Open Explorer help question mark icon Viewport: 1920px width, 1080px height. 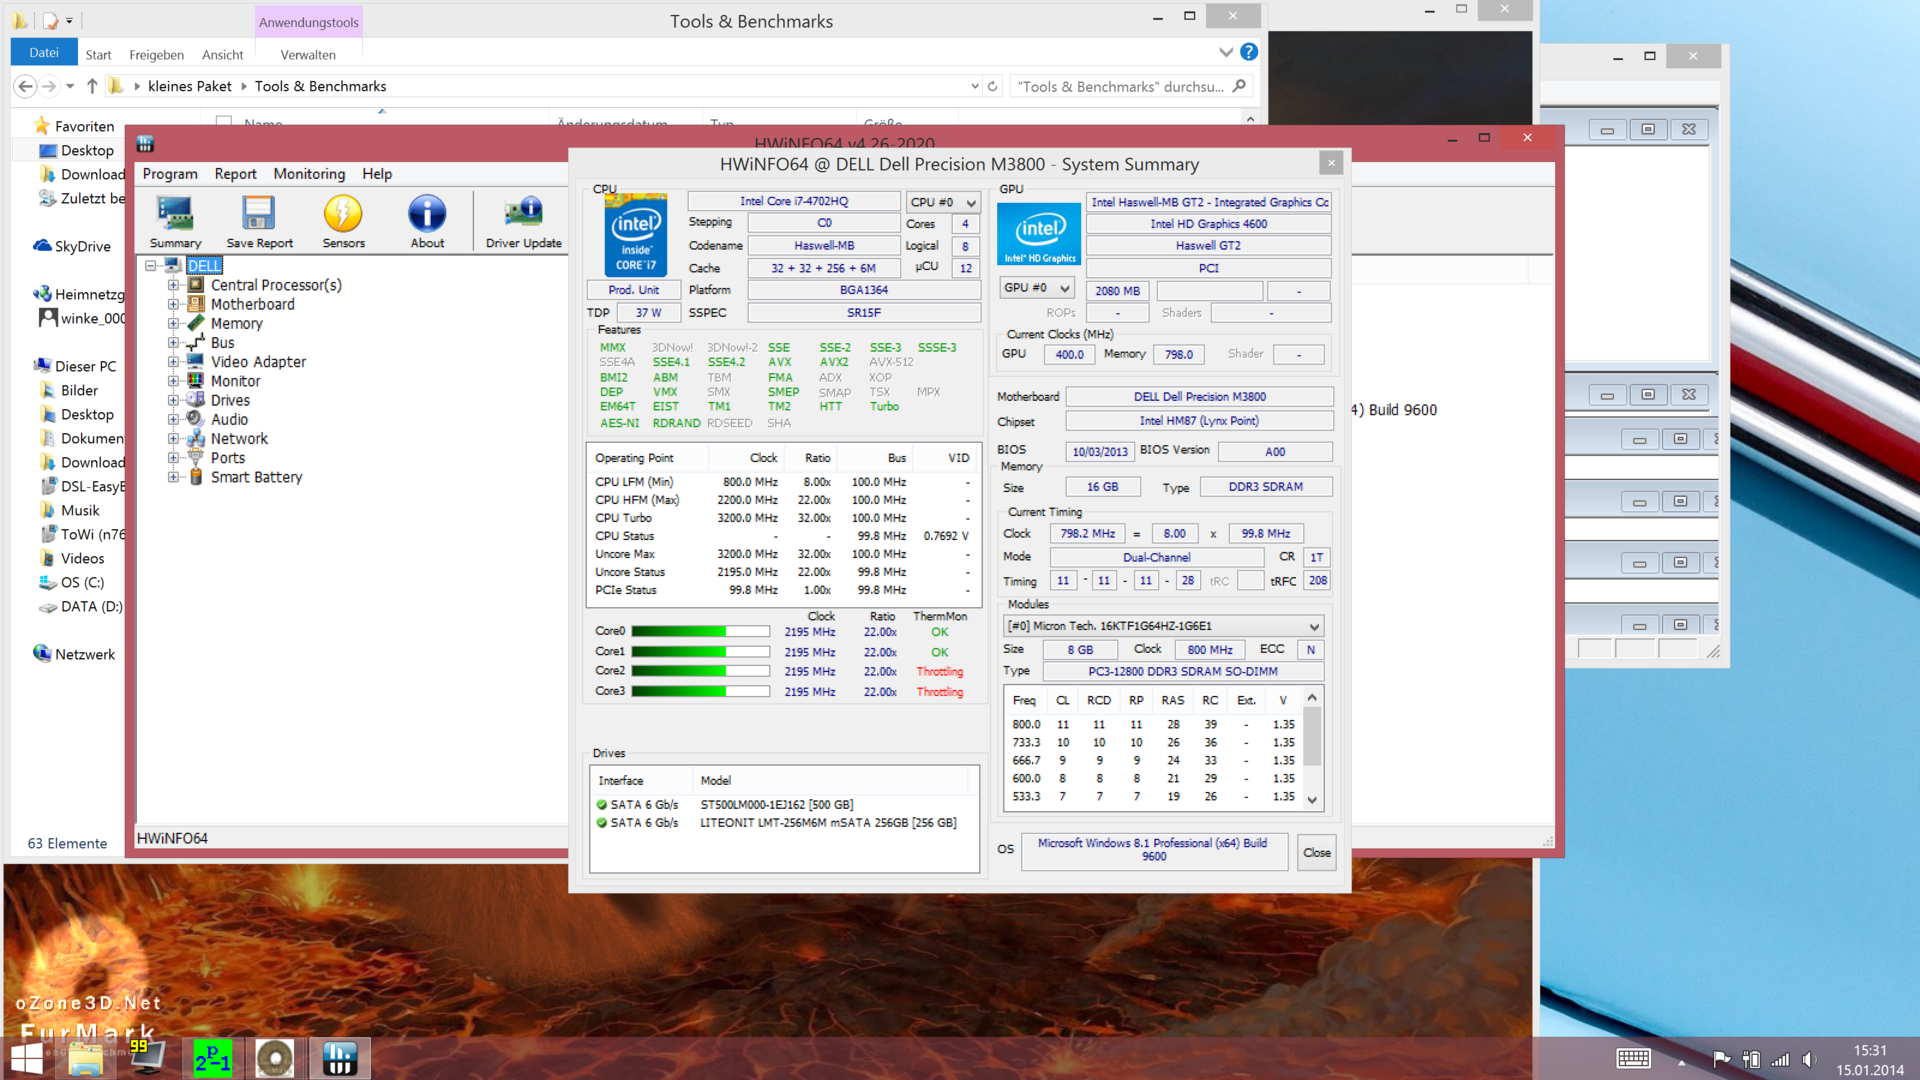[x=1249, y=52]
